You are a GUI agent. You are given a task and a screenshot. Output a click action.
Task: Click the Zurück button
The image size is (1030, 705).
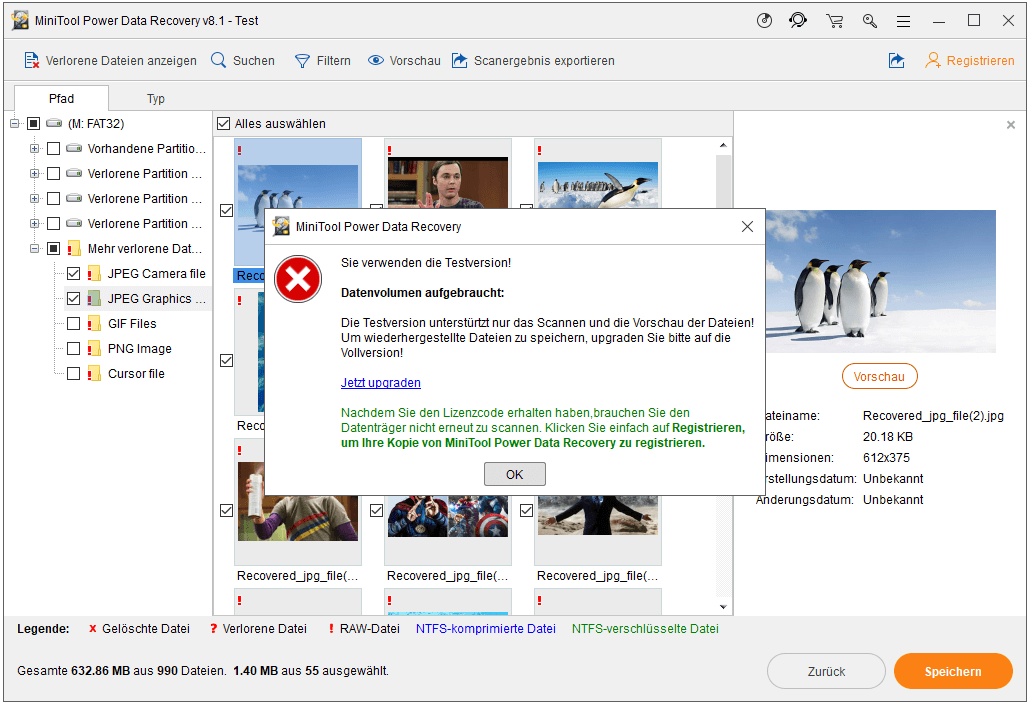[x=826, y=671]
